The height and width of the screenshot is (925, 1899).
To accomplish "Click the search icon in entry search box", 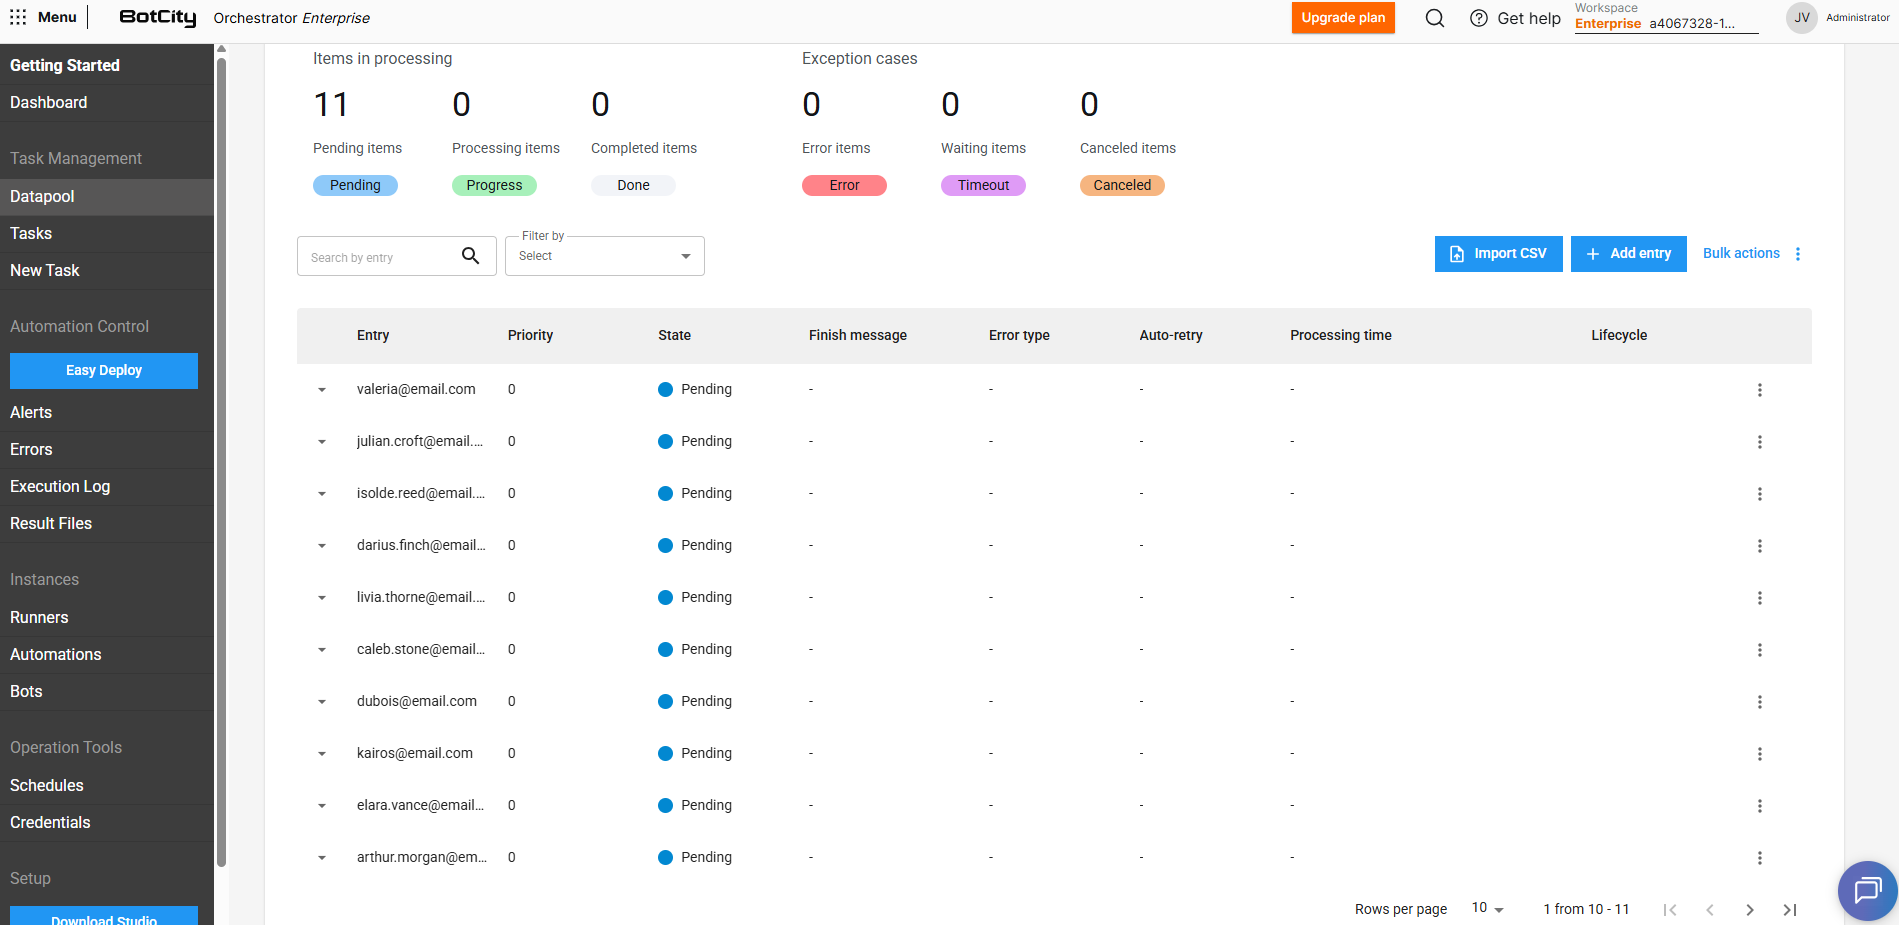I will pyautogui.click(x=470, y=256).
